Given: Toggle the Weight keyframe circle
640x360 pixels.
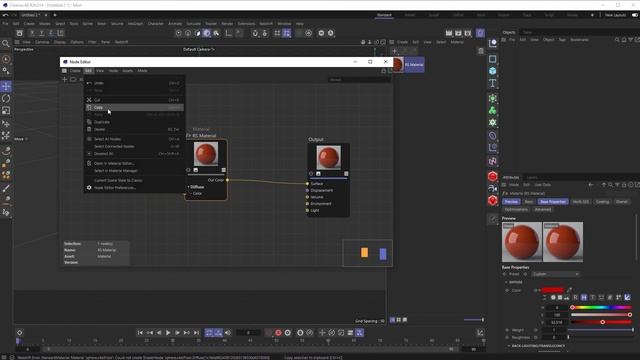Looking at the screenshot, I should tap(507, 330).
